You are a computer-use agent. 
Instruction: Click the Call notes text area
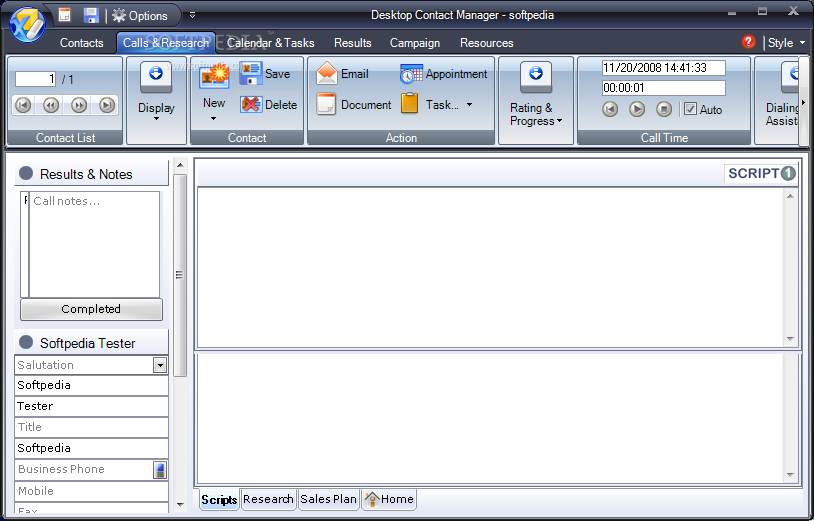(94, 244)
